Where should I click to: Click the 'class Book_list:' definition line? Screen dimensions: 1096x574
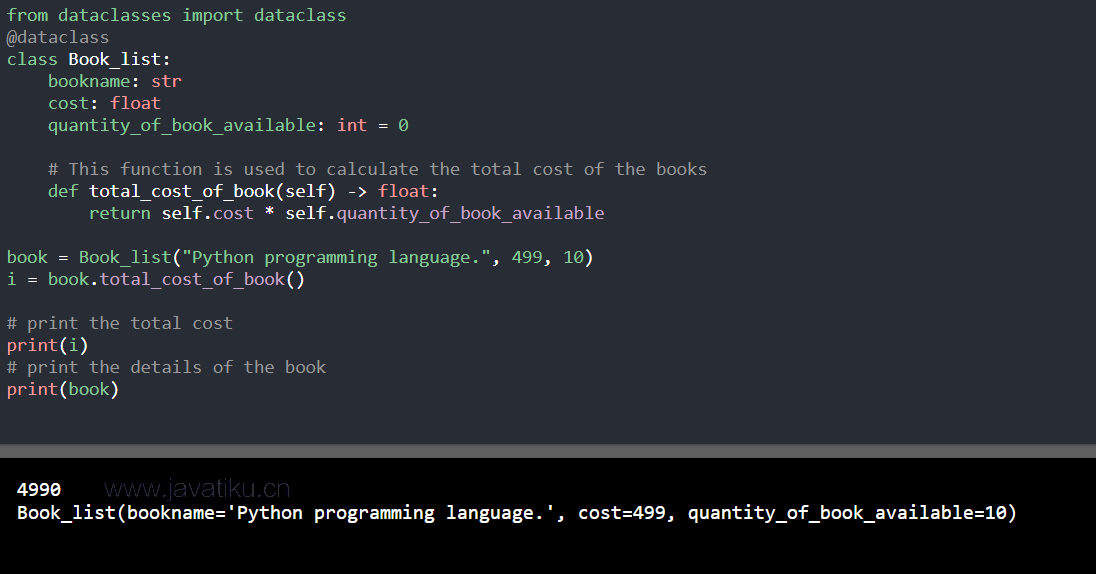pos(89,59)
